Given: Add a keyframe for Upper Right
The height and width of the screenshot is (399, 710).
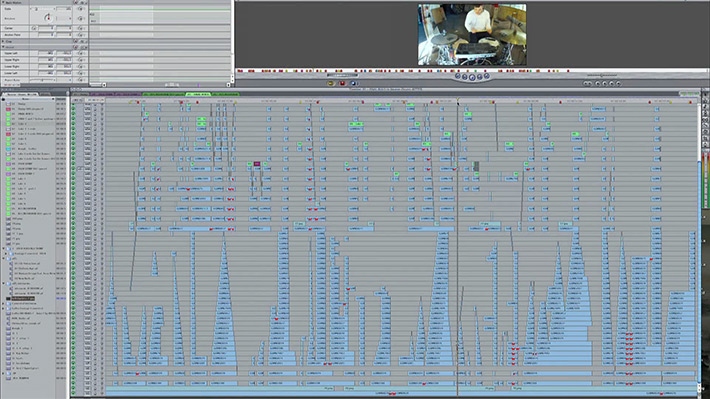Looking at the screenshot, I should [81, 60].
